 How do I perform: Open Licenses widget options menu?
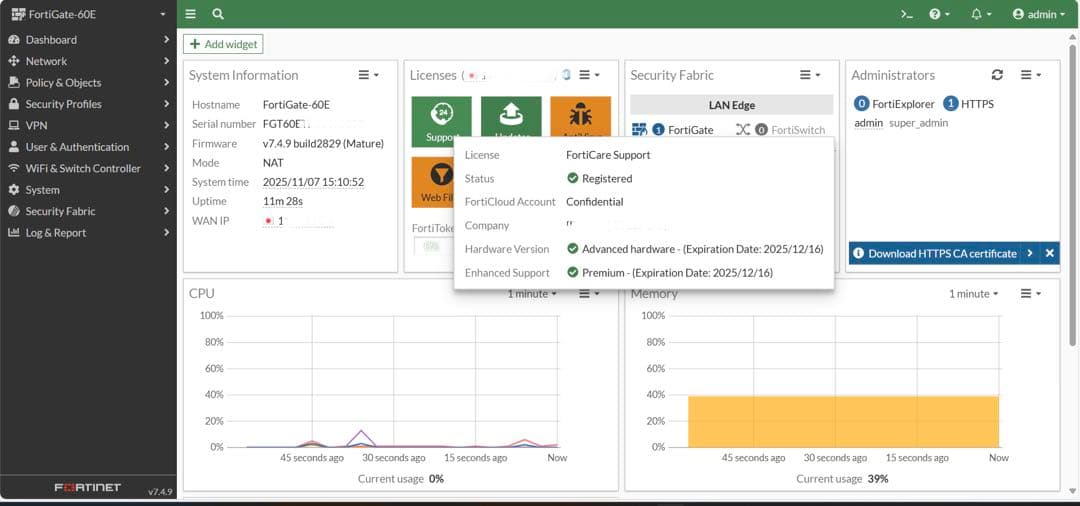589,75
